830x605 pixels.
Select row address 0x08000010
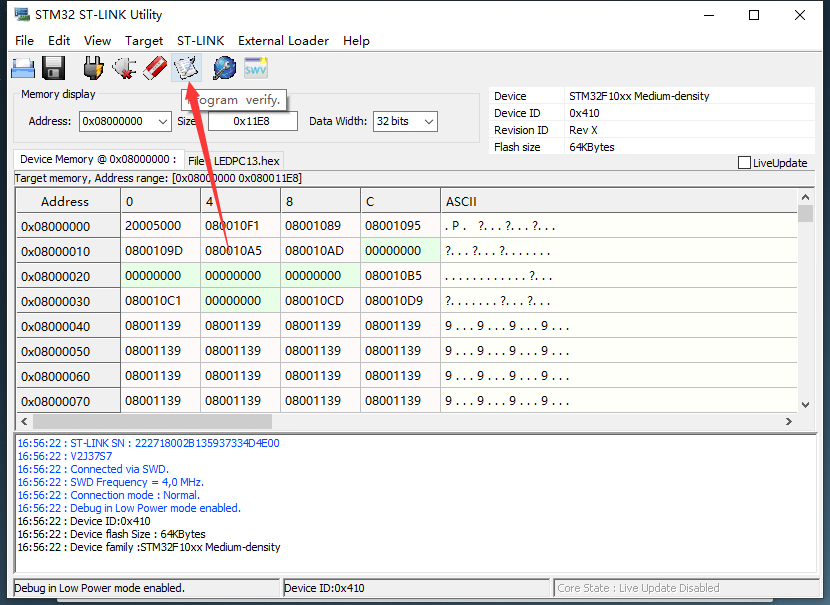pos(68,251)
